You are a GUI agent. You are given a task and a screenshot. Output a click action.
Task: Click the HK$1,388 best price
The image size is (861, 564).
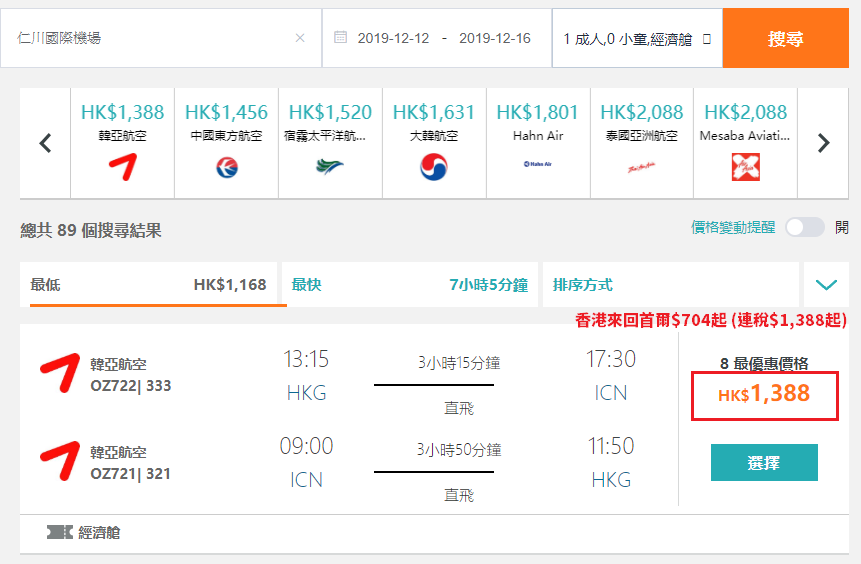(764, 395)
